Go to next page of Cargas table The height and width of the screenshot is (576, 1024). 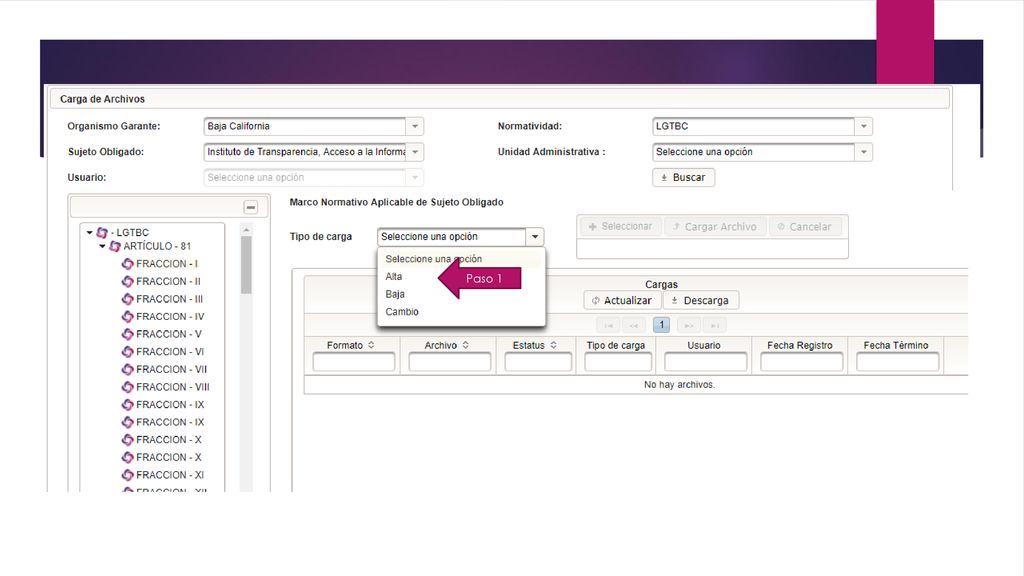pyautogui.click(x=689, y=325)
